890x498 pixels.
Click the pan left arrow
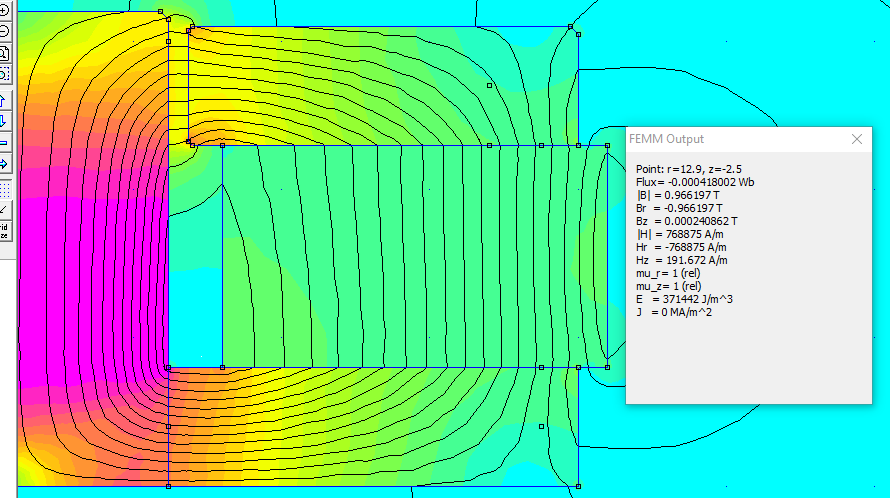pyautogui.click(x=4, y=143)
